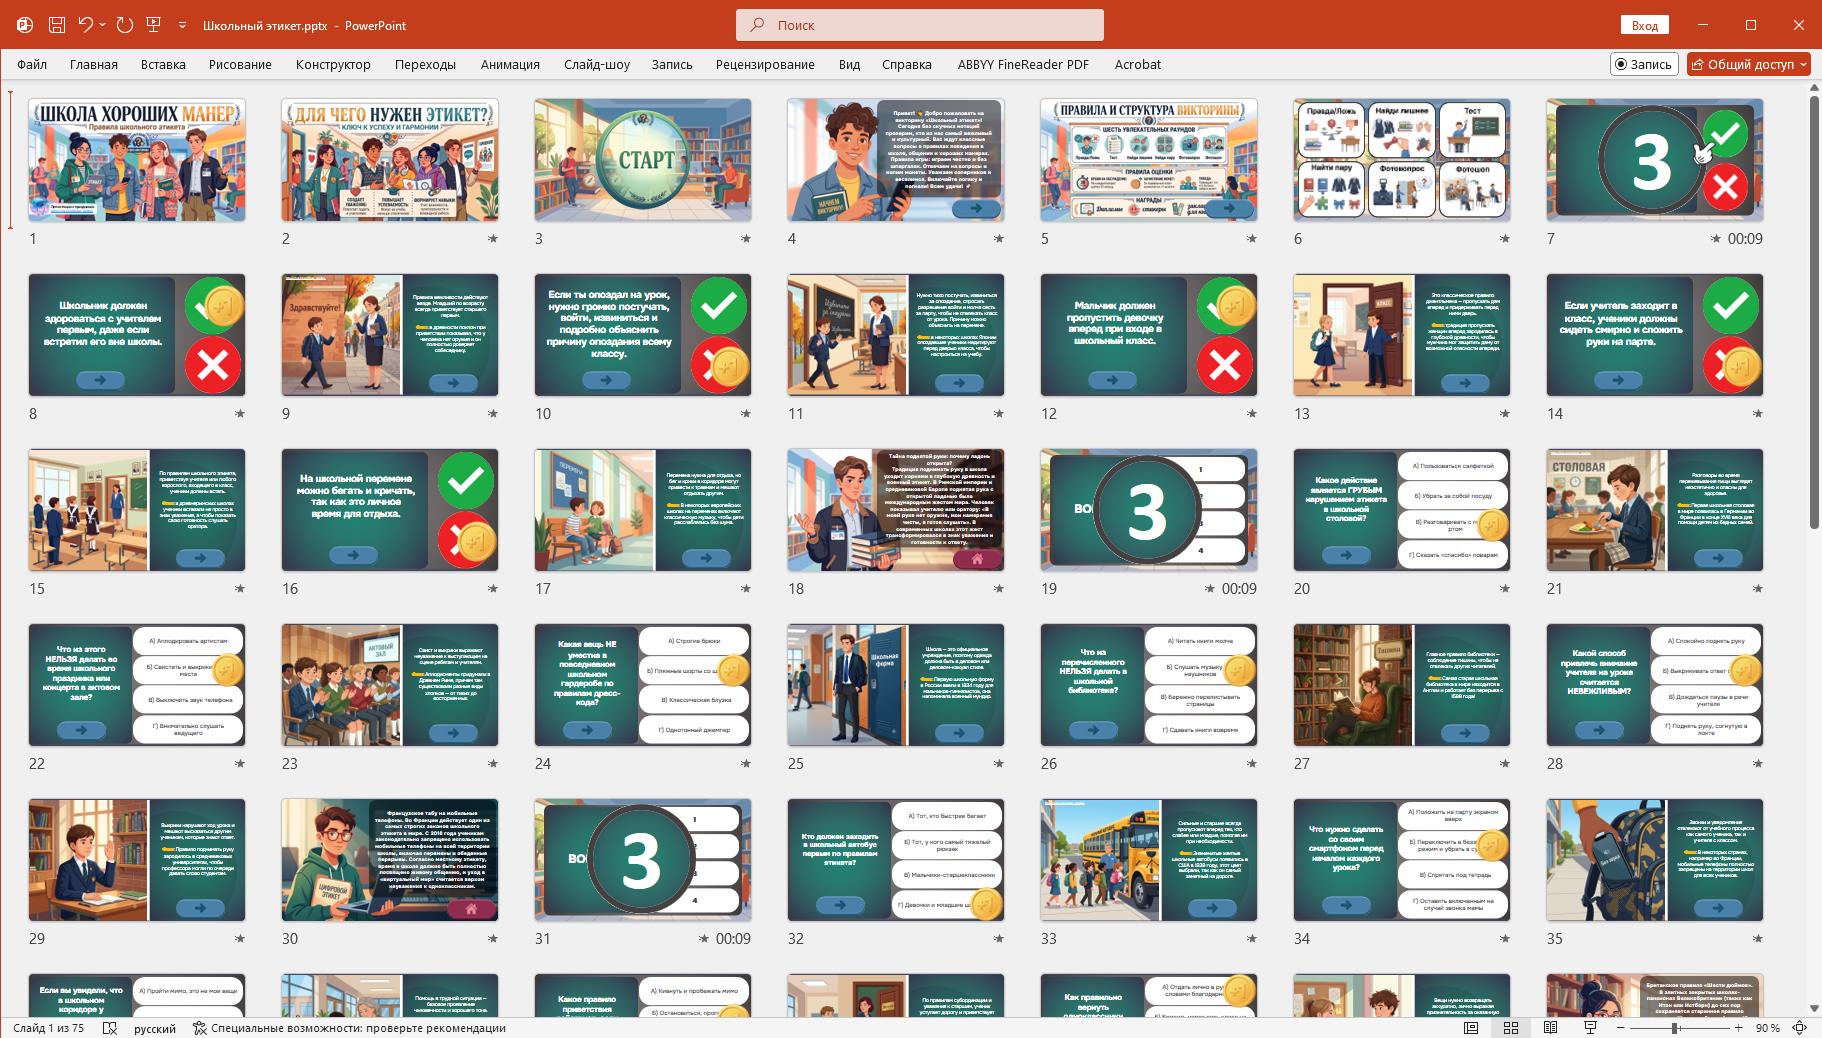Click the transition star under slide 28
Screen dimensions: 1822x1038
point(1757,764)
